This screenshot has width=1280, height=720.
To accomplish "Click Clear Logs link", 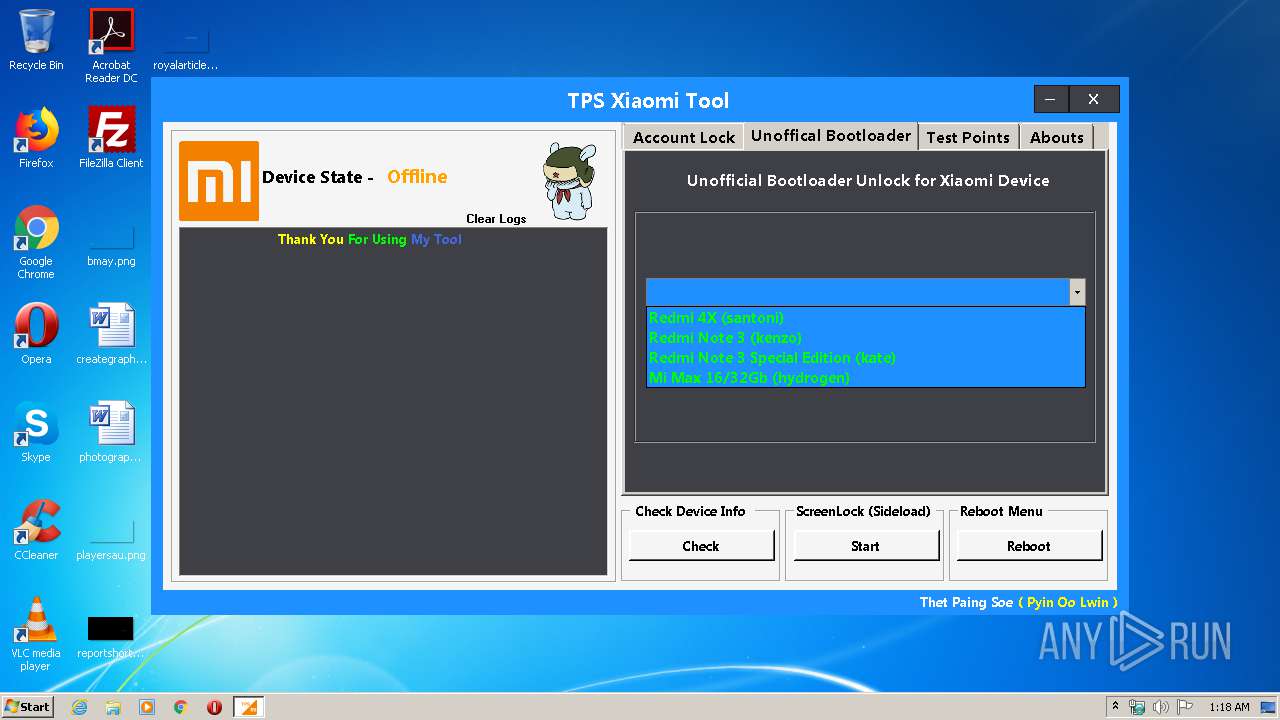I will click(496, 219).
